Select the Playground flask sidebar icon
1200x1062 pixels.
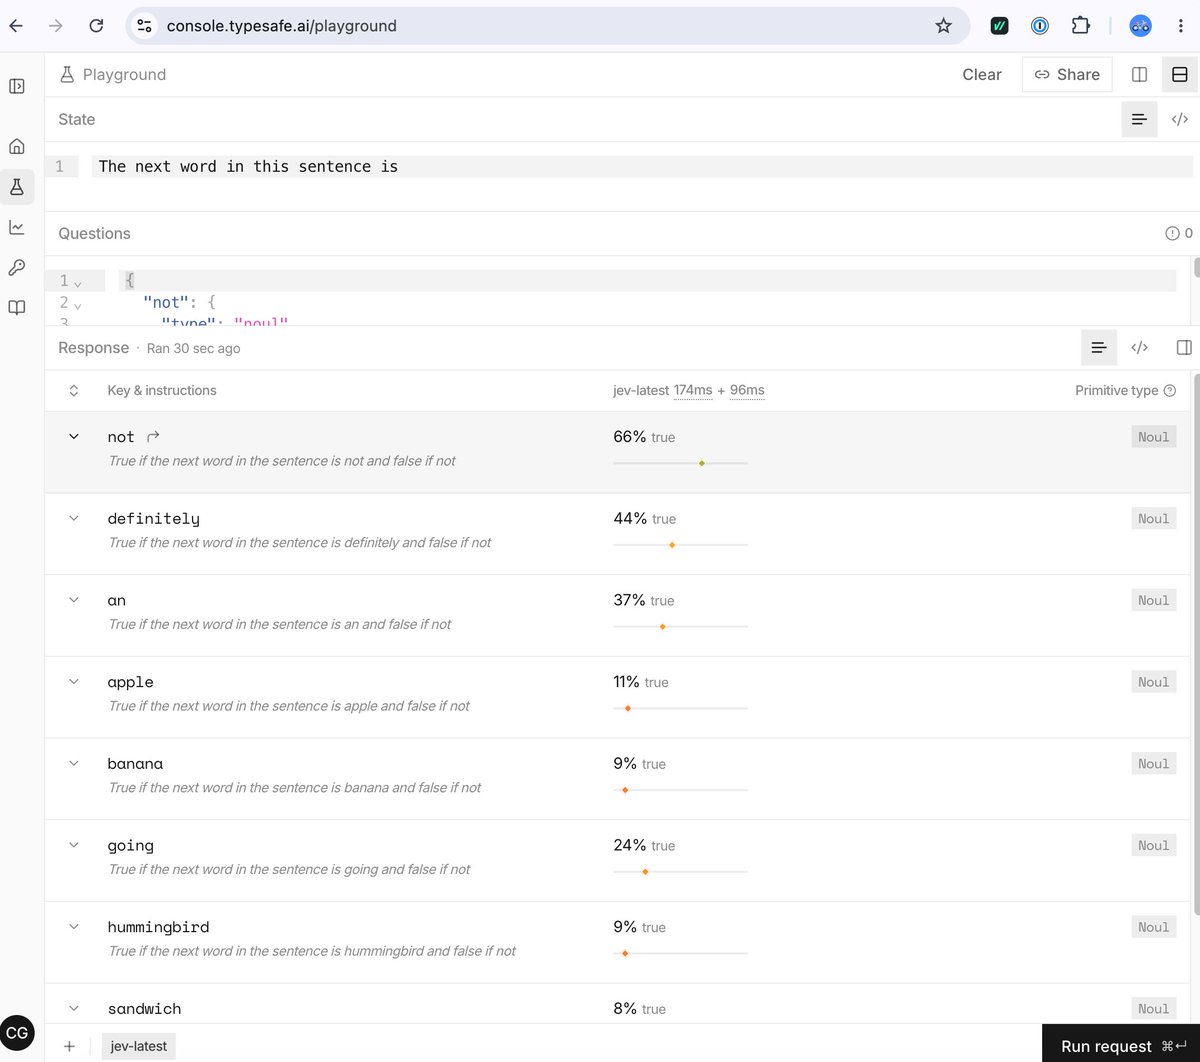coord(17,186)
